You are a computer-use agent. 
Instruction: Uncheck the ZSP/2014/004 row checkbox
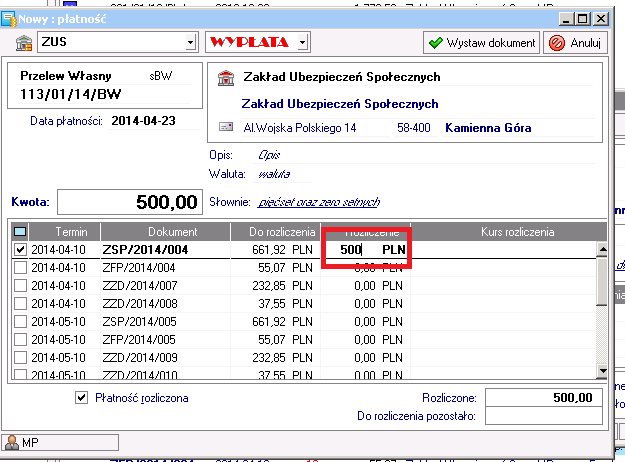pos(20,250)
